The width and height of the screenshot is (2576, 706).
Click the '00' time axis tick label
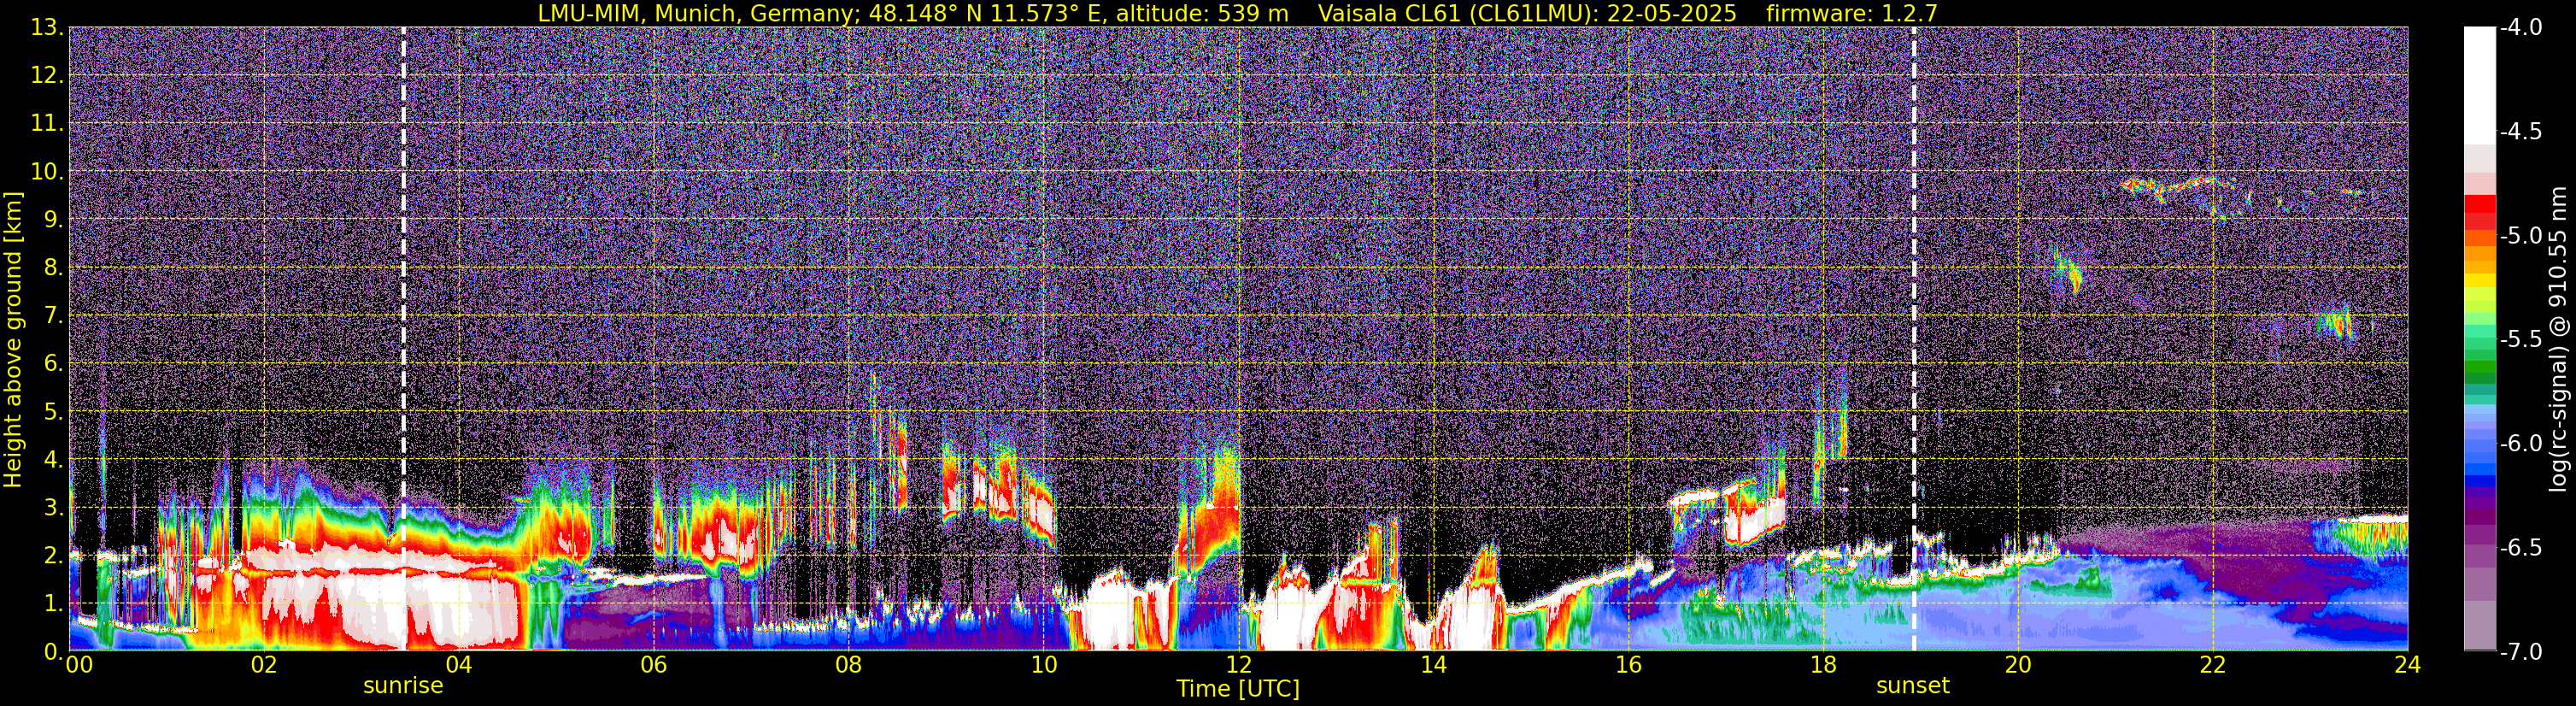[78, 665]
